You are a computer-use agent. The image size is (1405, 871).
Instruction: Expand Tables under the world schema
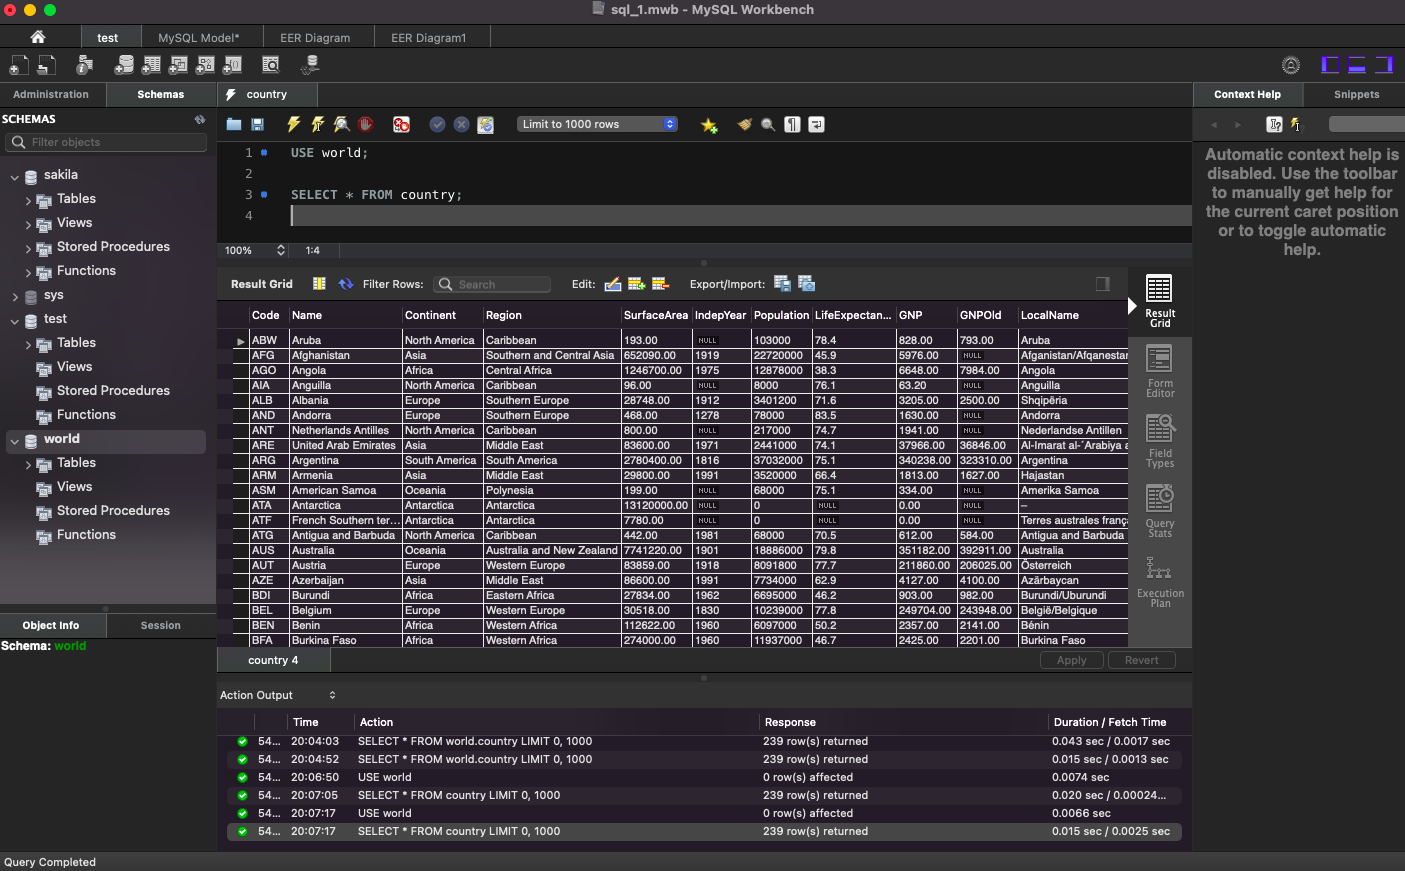28,465
